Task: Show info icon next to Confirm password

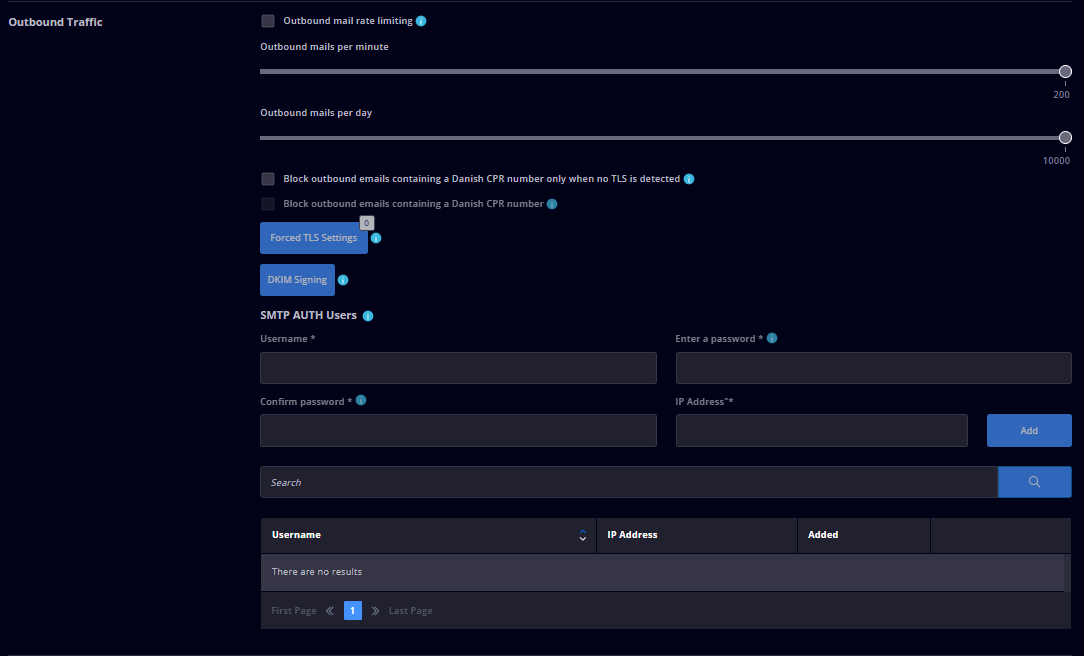Action: coord(361,400)
